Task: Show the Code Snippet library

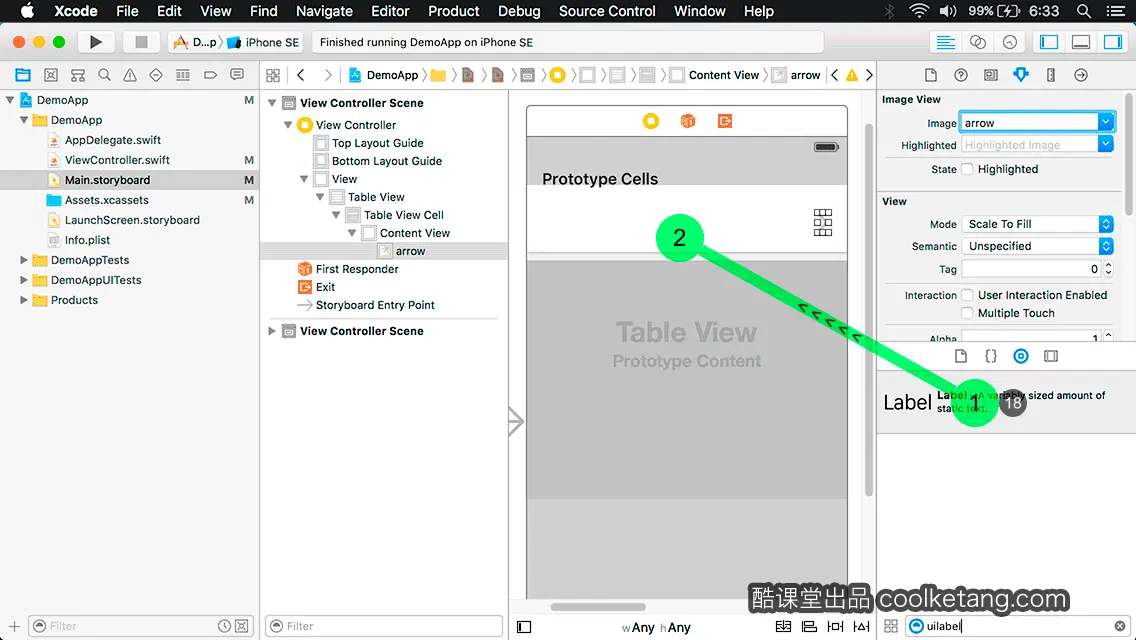Action: click(990, 356)
